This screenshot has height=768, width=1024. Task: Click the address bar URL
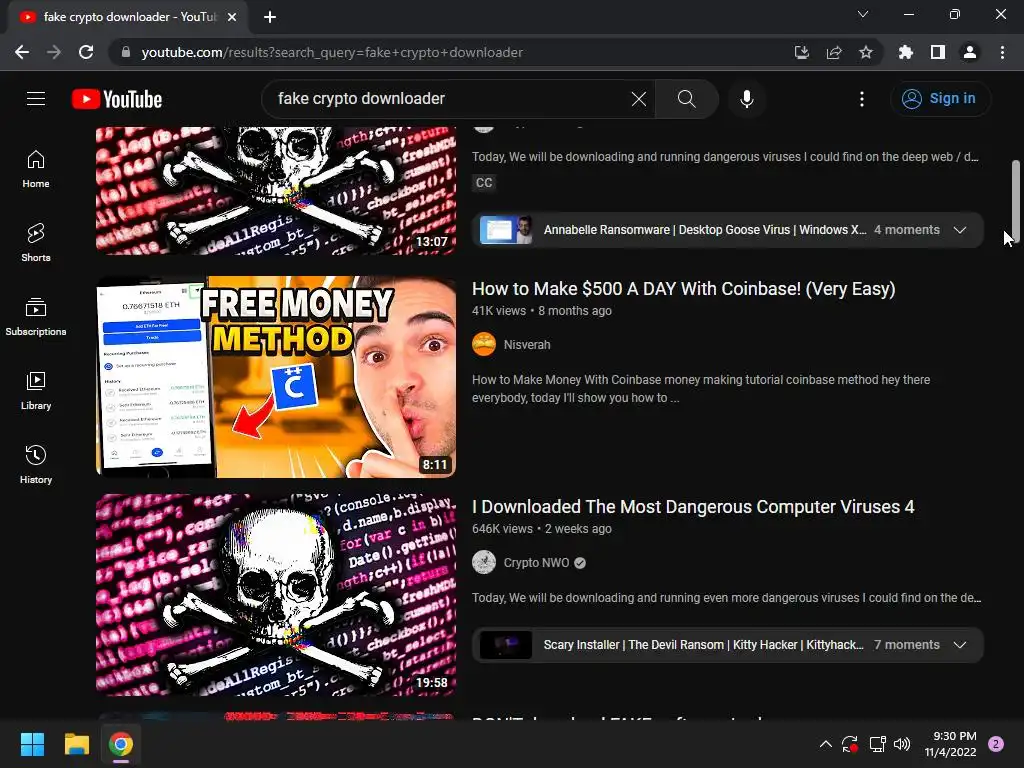pos(332,52)
